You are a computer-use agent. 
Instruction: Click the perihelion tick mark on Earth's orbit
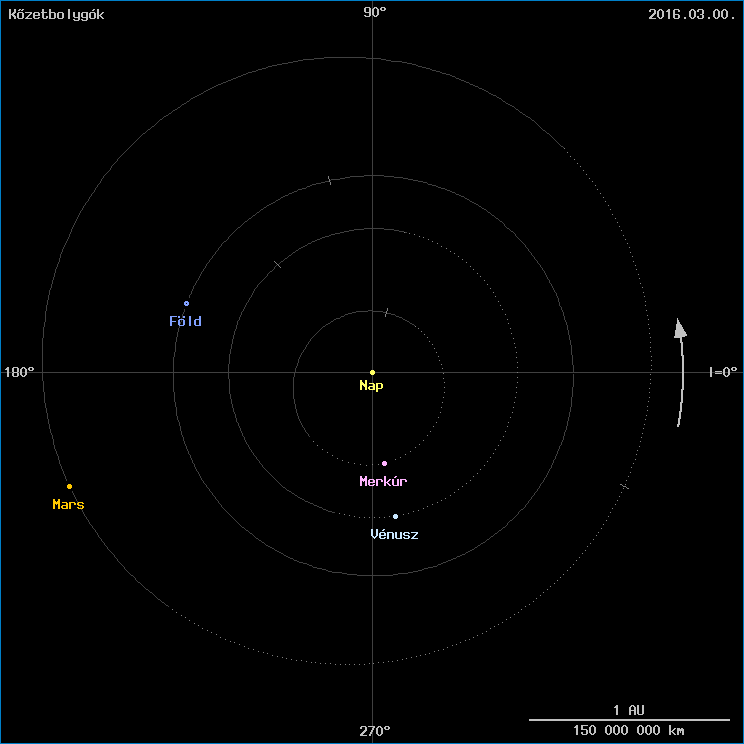[x=330, y=180]
